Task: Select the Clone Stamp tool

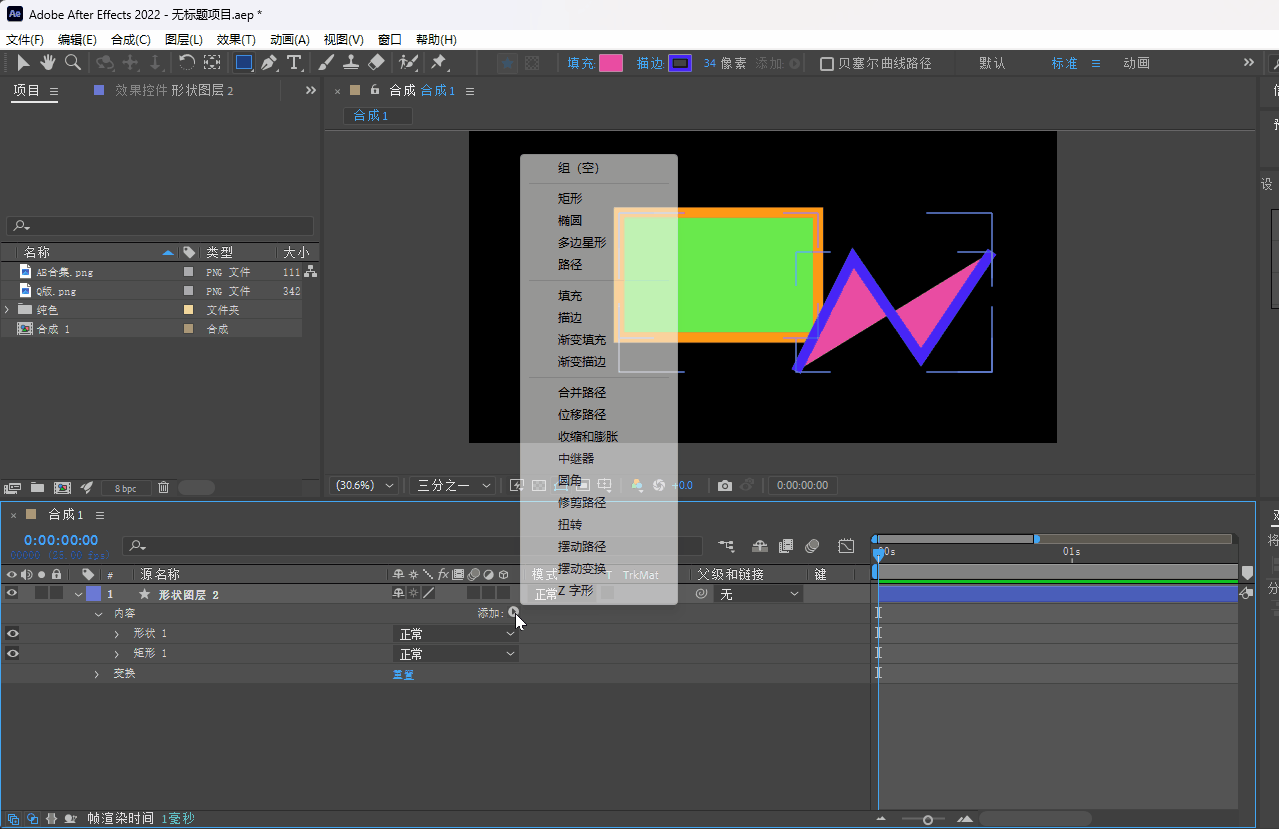Action: pyautogui.click(x=351, y=63)
